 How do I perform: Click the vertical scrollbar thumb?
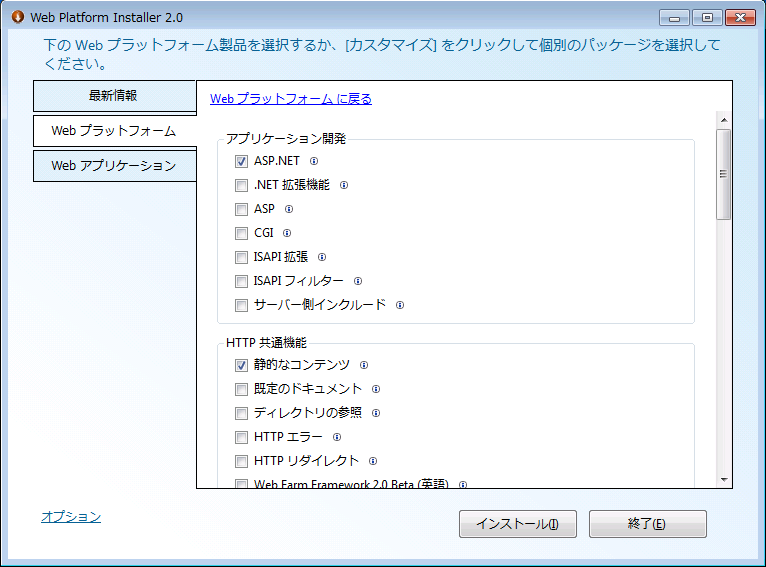pyautogui.click(x=723, y=174)
